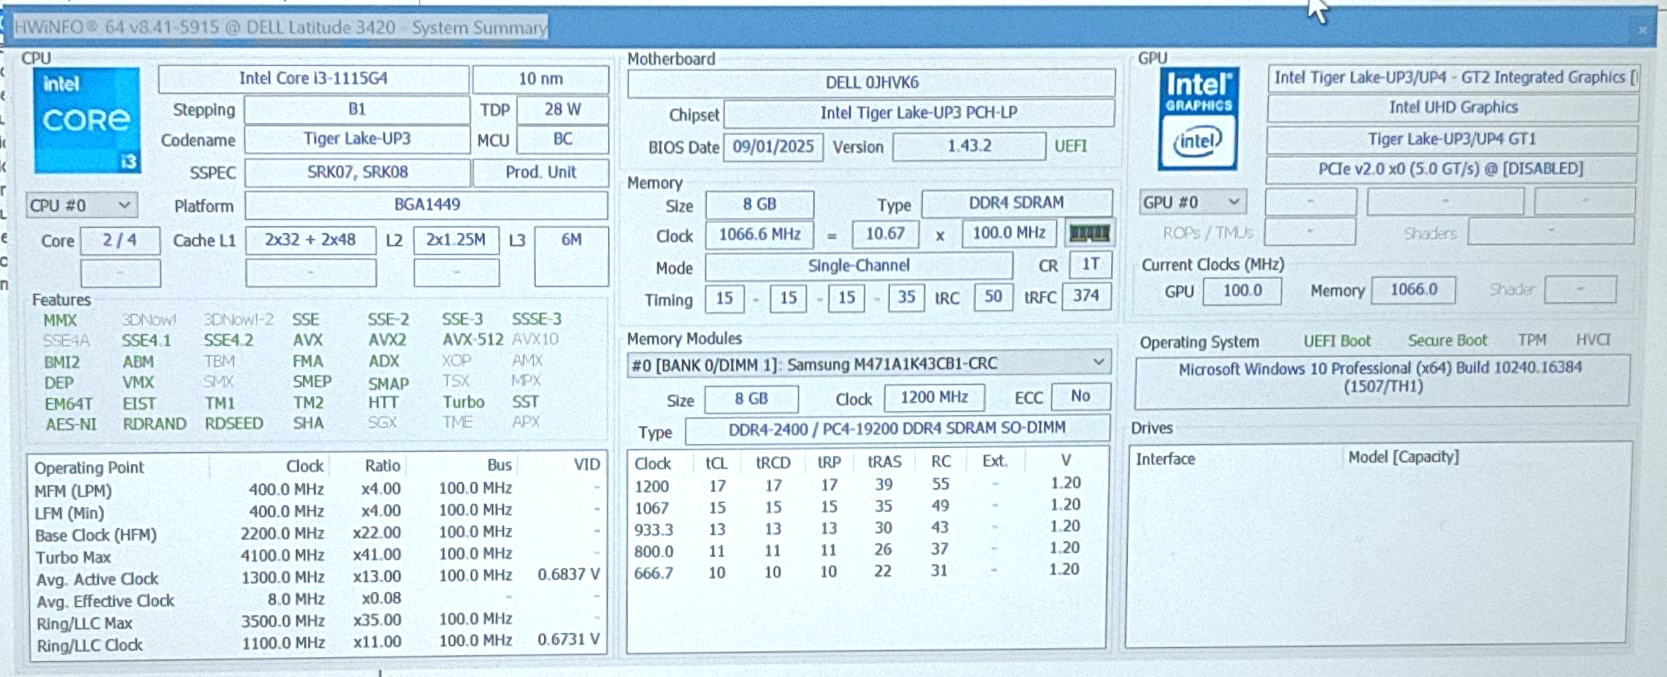Click the UEFI Boot indicator

(1337, 341)
